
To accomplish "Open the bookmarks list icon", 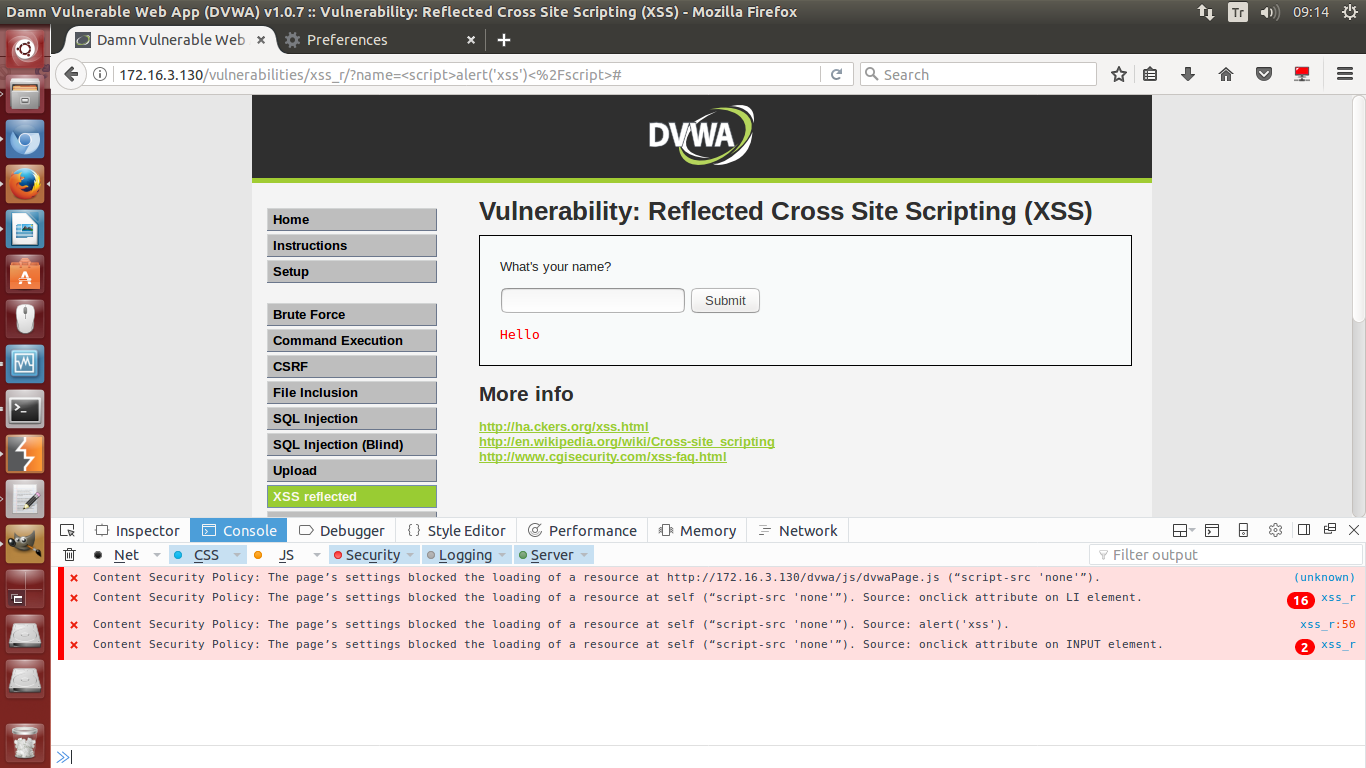I will click(x=1150, y=74).
